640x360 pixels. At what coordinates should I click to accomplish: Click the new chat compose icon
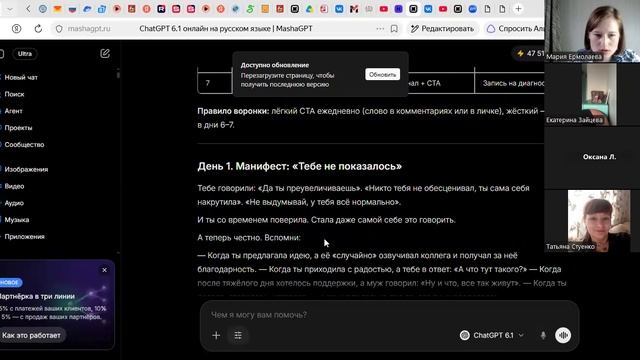105,53
